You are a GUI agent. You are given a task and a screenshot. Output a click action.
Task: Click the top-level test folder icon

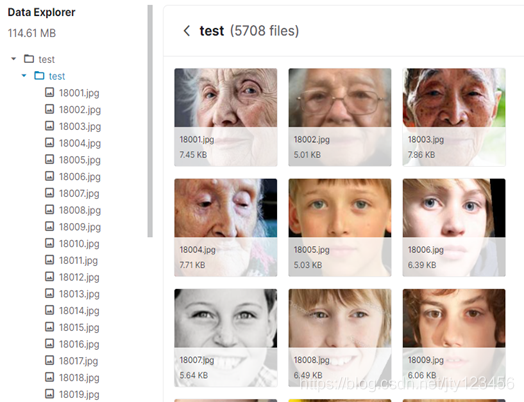coord(29,59)
